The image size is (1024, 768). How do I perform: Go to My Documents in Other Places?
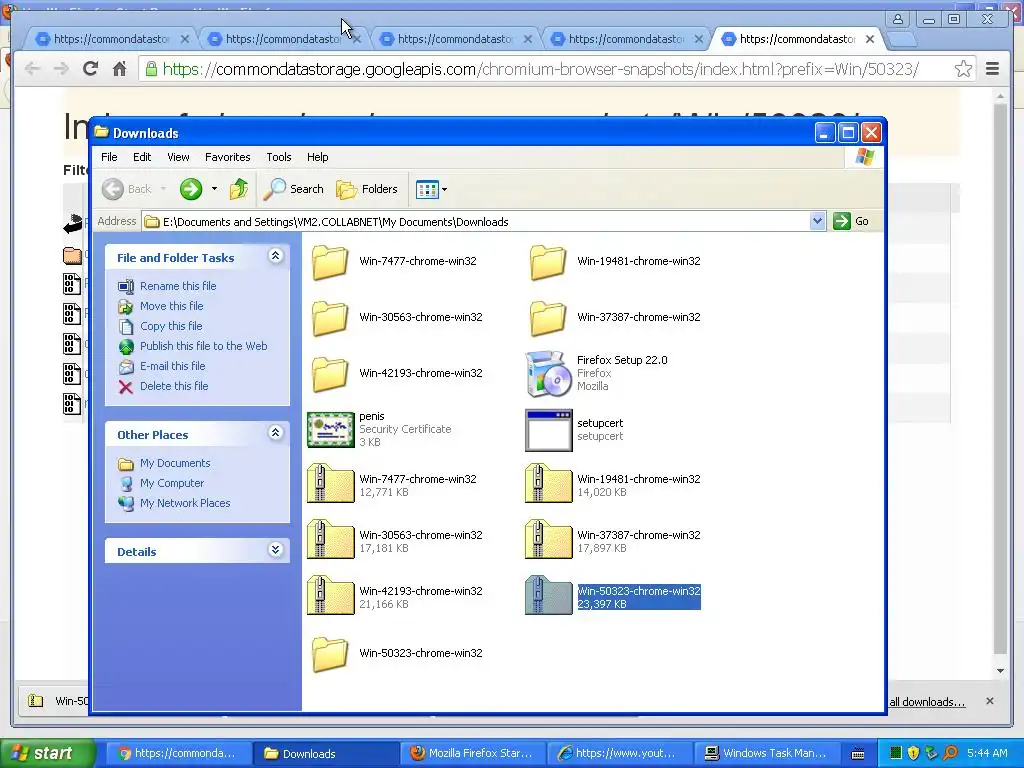click(175, 464)
